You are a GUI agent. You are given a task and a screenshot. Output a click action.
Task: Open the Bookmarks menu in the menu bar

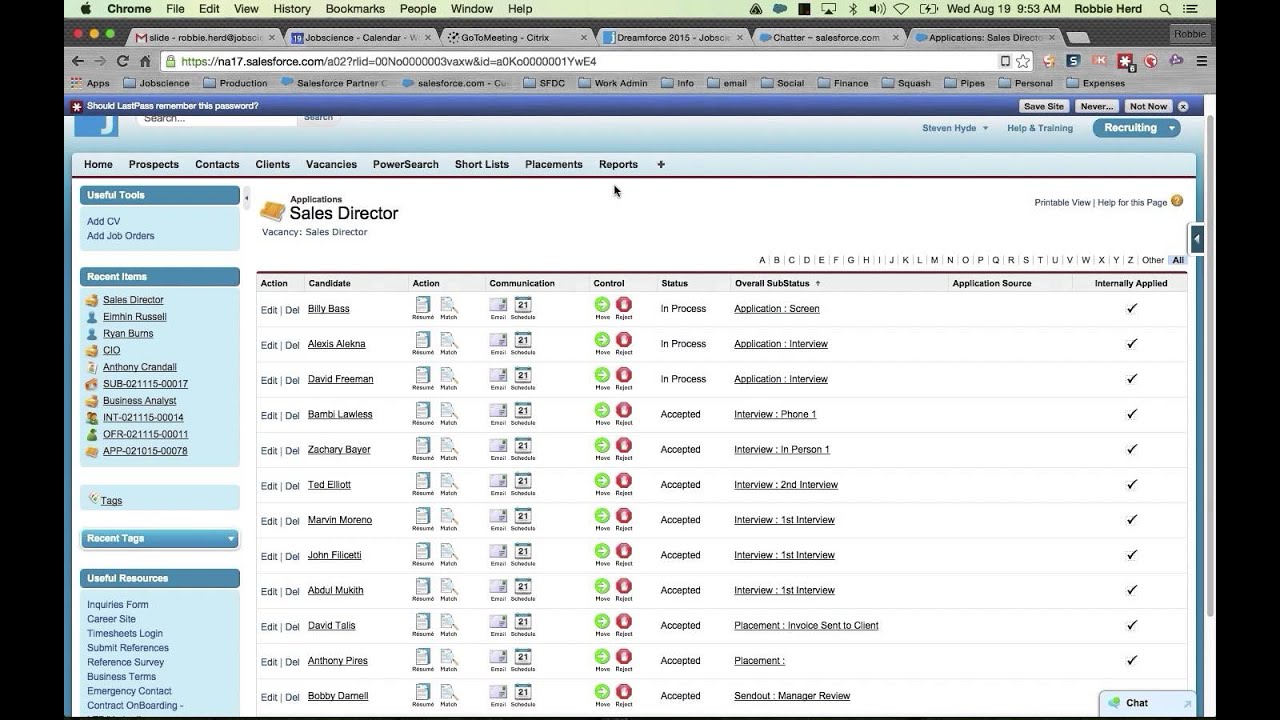click(x=353, y=9)
